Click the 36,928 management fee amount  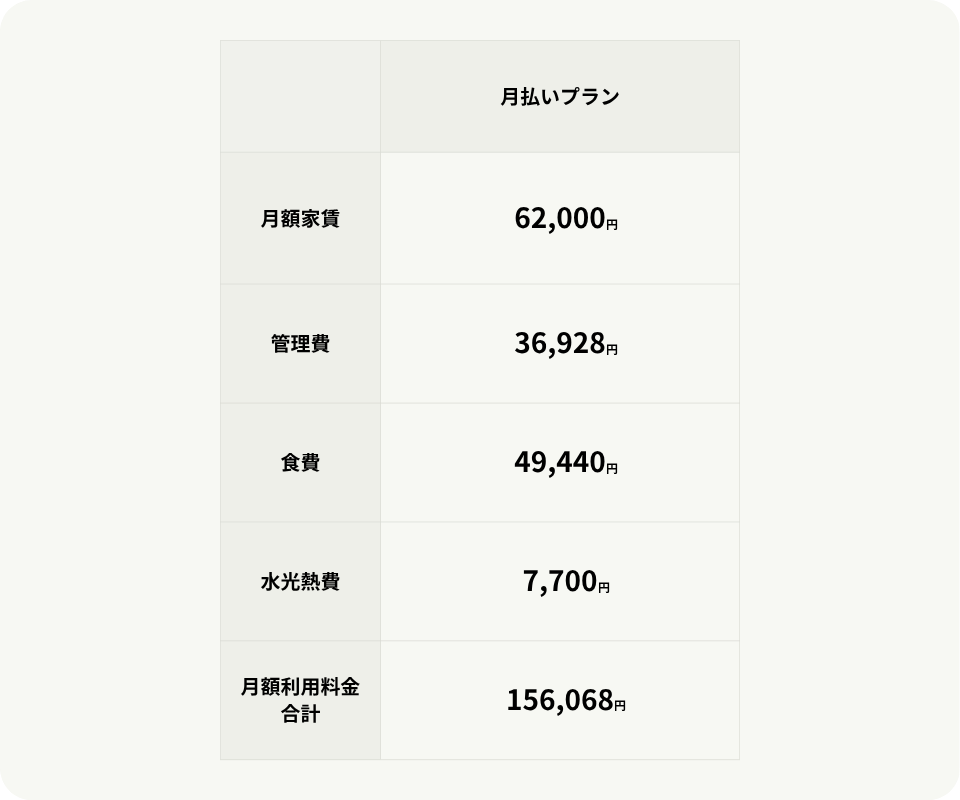tap(559, 344)
